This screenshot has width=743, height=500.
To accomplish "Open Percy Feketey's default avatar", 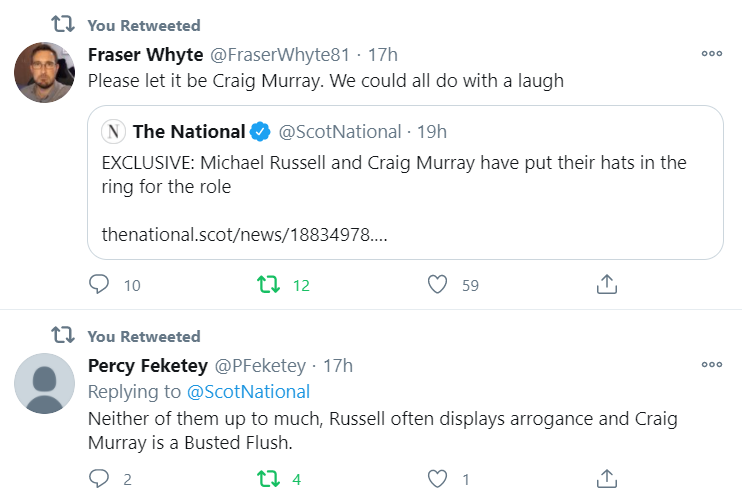I will (x=44, y=383).
